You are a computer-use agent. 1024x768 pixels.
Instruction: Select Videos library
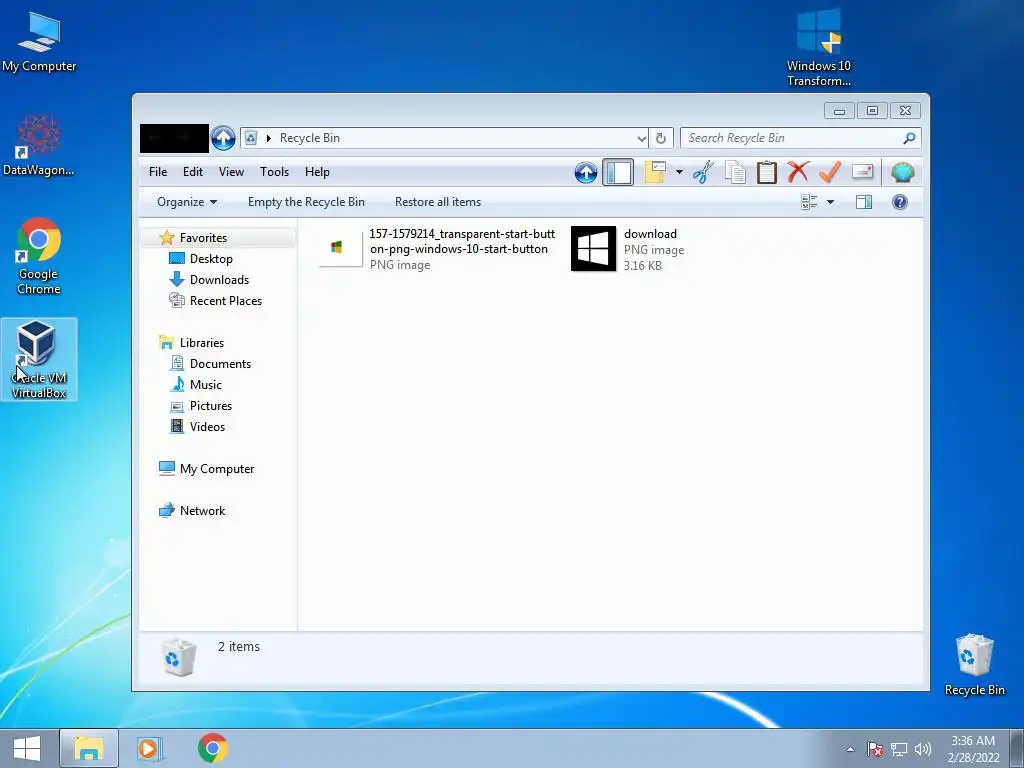coord(207,426)
